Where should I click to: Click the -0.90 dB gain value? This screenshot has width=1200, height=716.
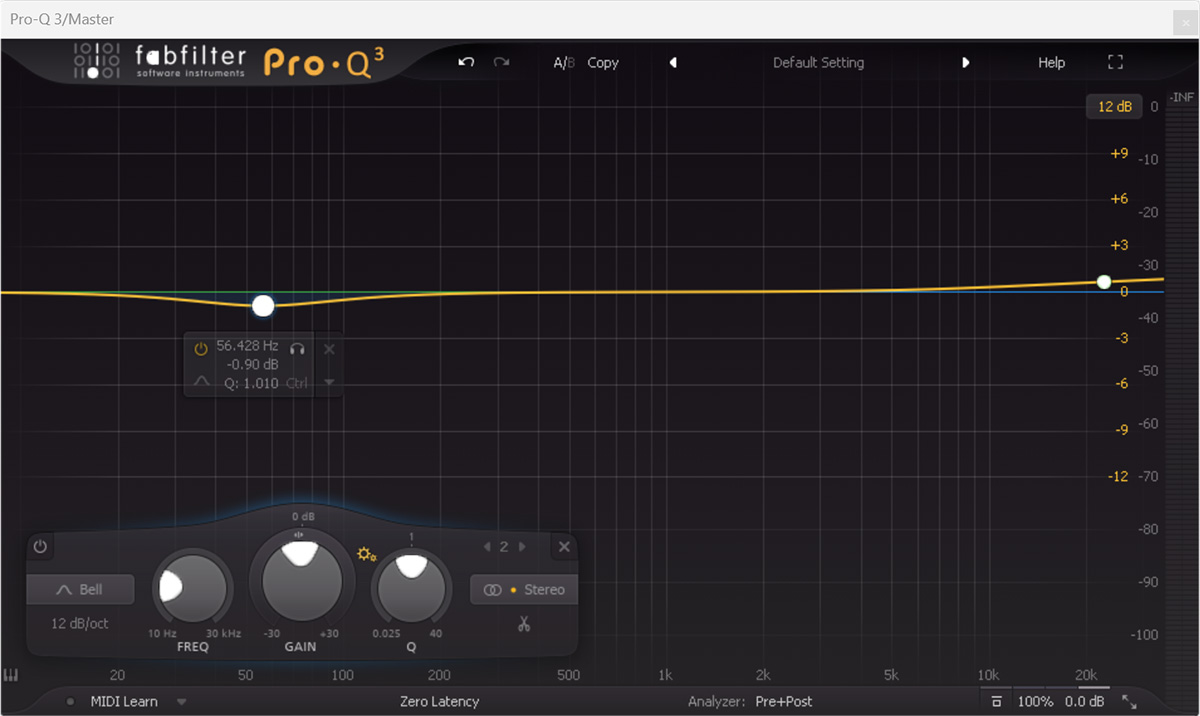tap(252, 364)
